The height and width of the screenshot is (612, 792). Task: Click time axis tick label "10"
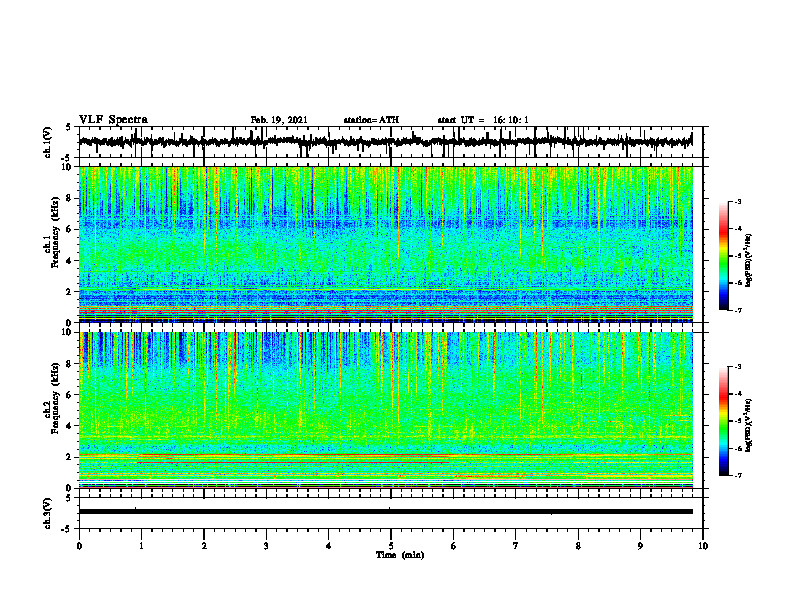click(x=703, y=546)
